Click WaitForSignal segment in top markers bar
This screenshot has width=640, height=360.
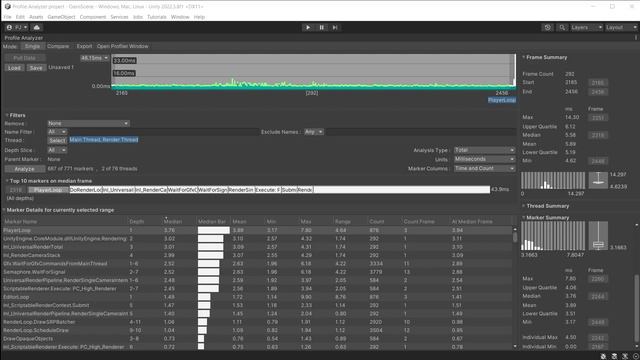click(x=212, y=190)
